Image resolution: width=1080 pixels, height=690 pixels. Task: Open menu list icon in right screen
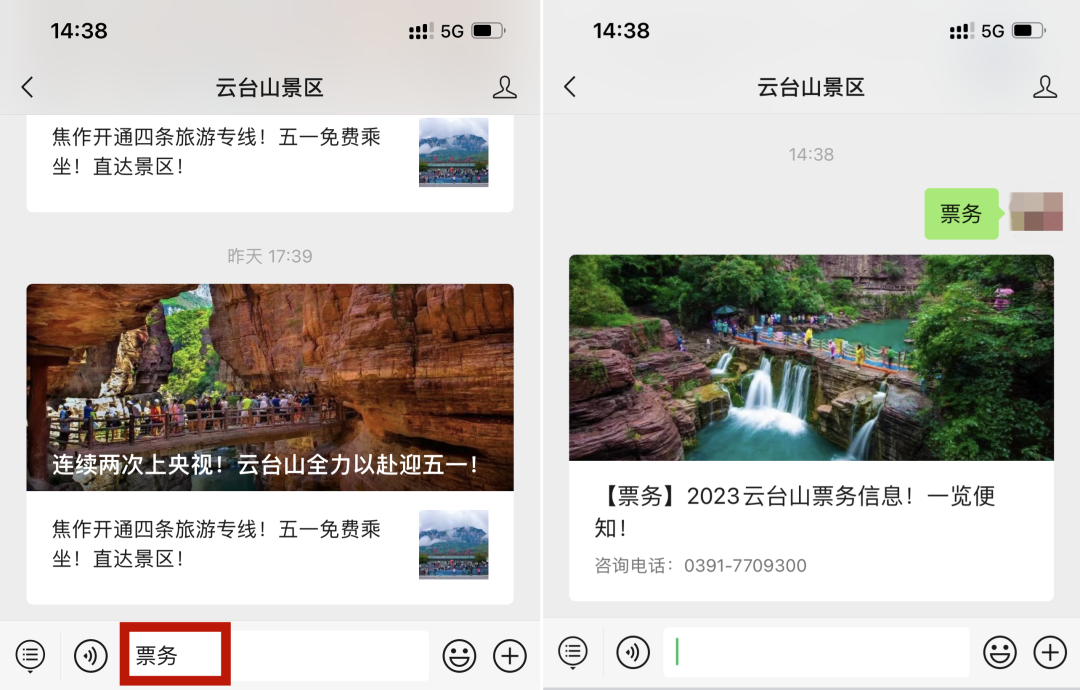[573, 653]
